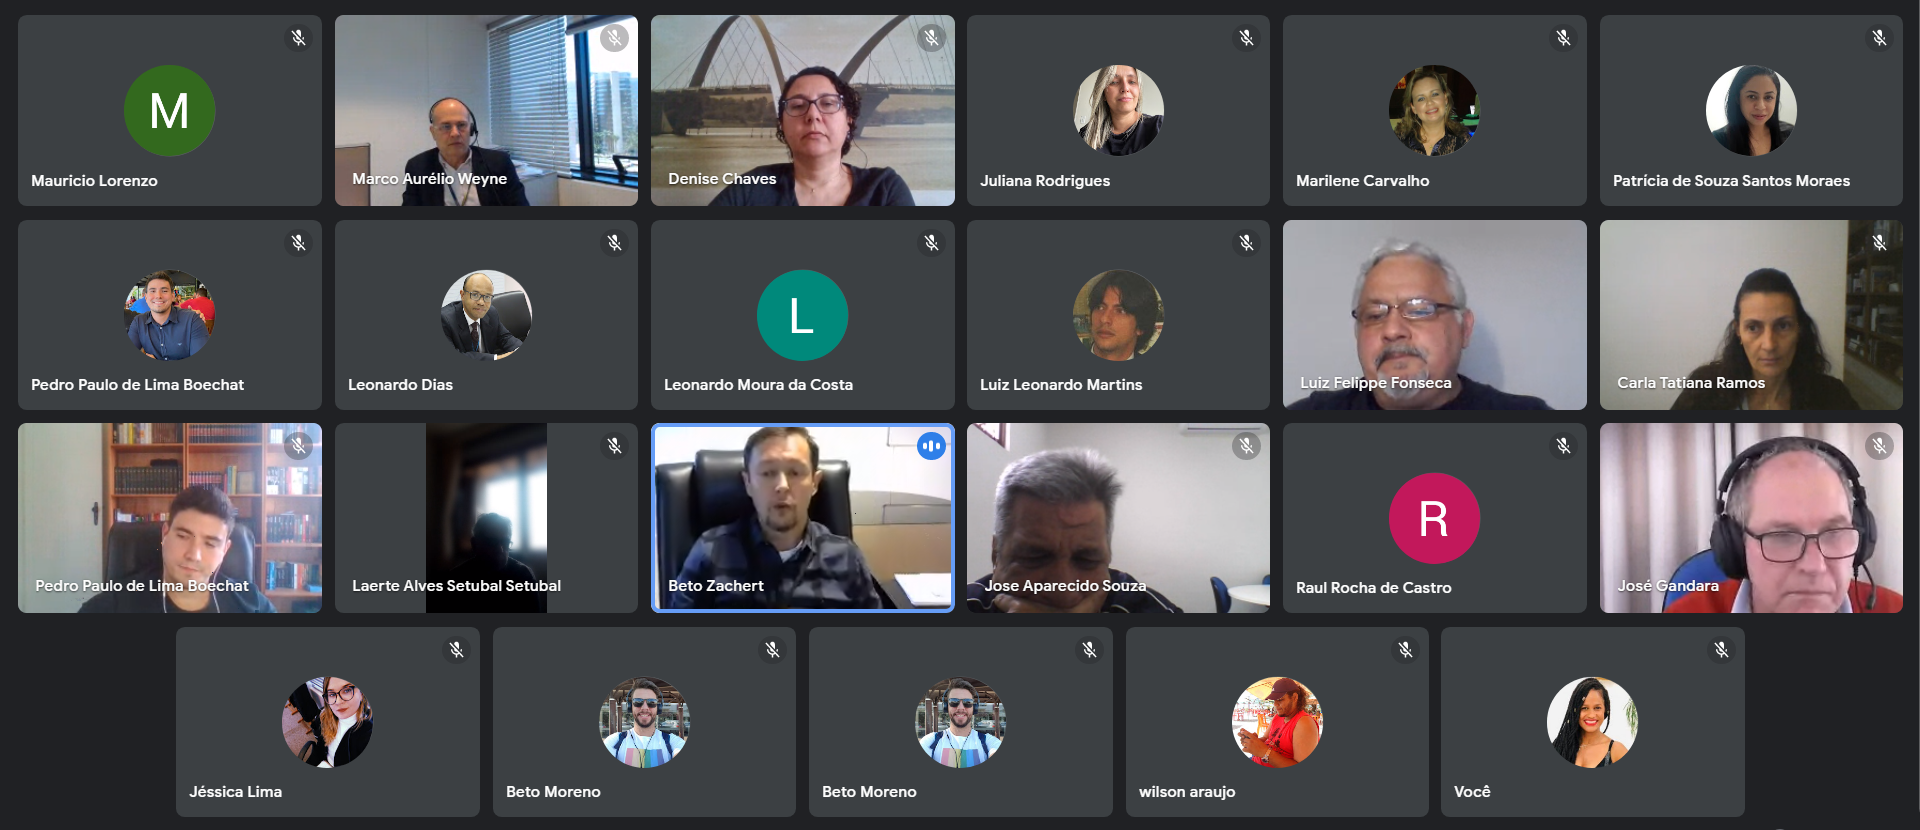Click Raul Rocha de Castro pink R avatar
The image size is (1920, 830).
point(1434,518)
